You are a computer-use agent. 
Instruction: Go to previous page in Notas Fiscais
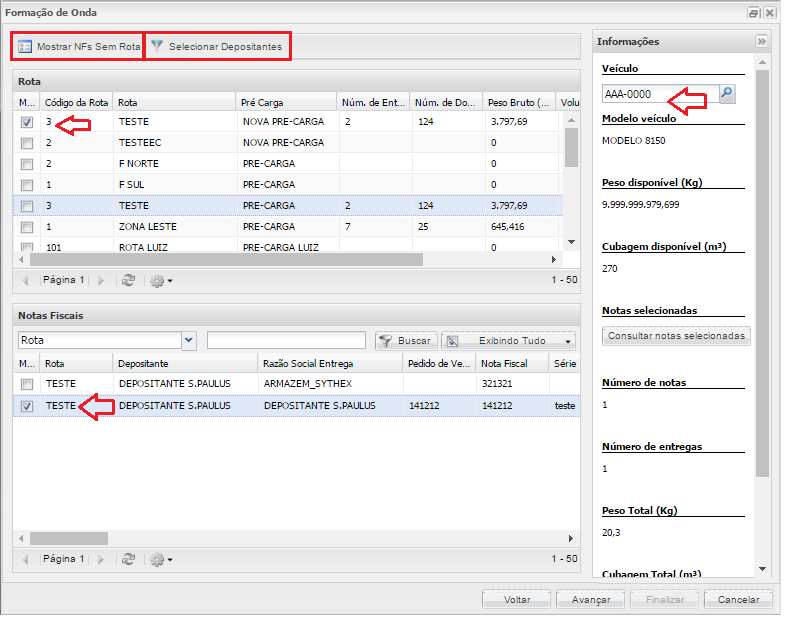point(25,559)
